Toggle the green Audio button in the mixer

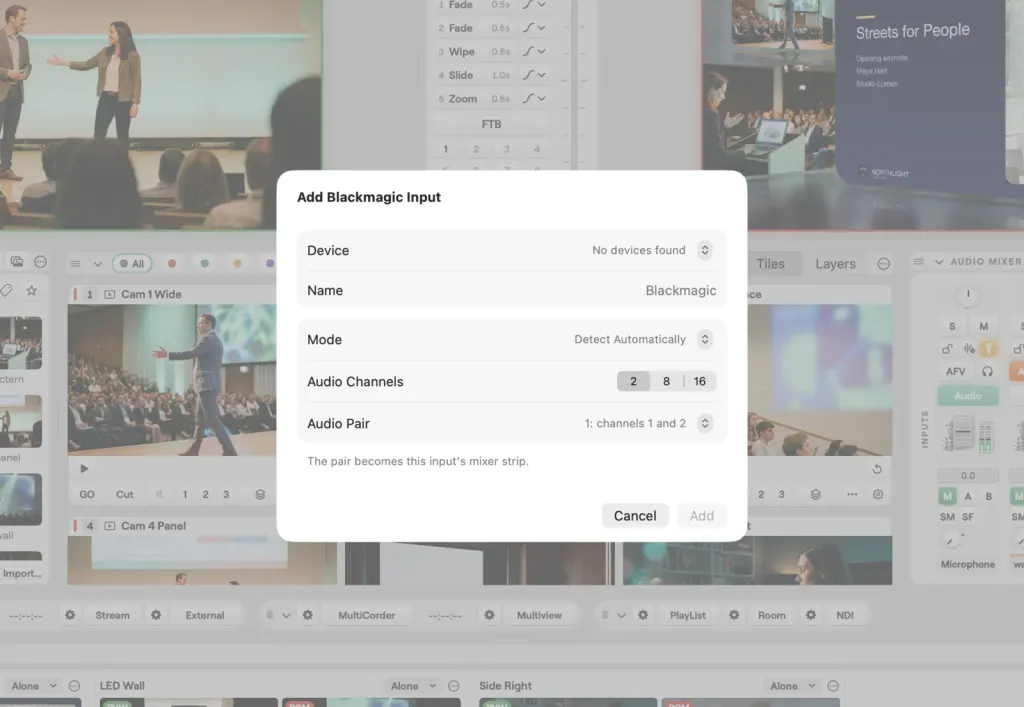coord(968,396)
